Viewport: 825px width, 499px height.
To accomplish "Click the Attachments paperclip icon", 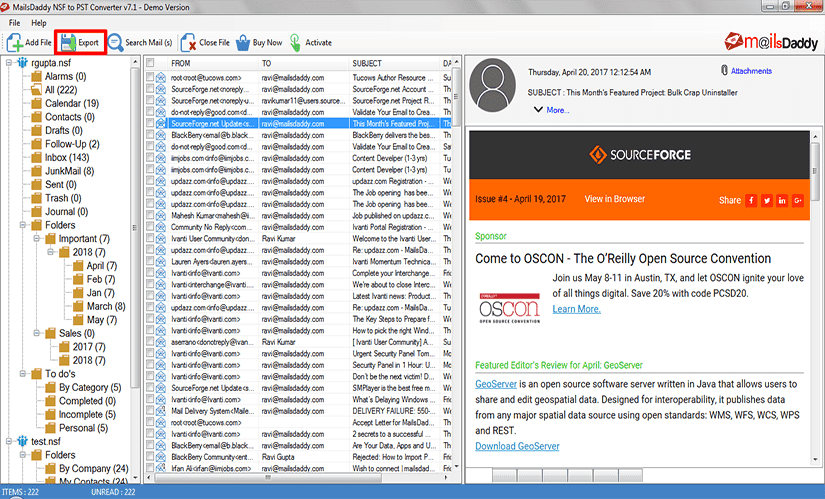I will pos(724,70).
